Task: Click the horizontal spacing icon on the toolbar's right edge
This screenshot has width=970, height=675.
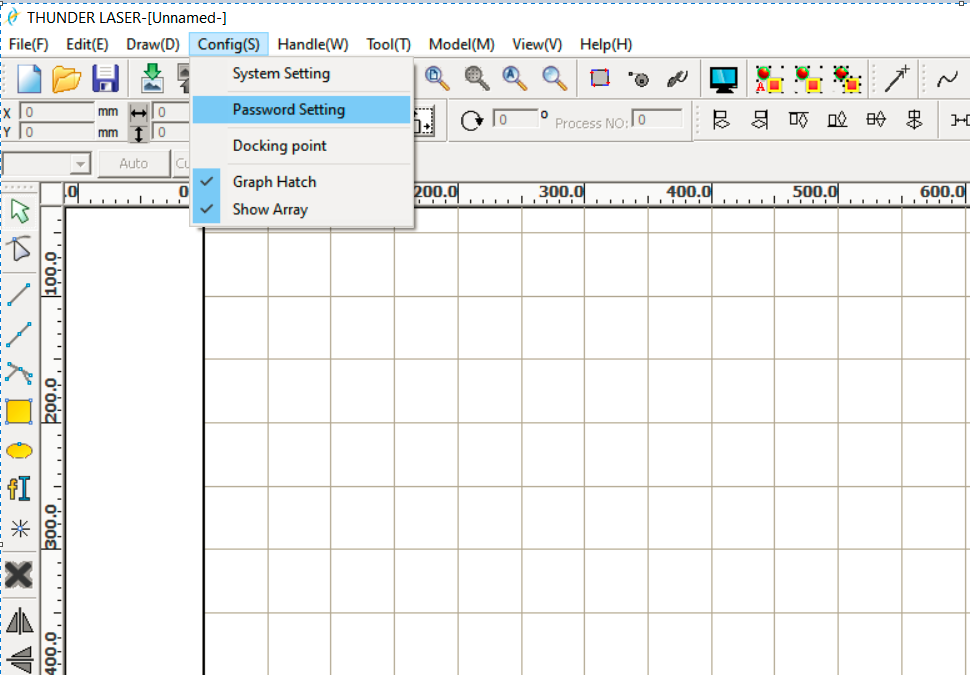Action: 960,120
